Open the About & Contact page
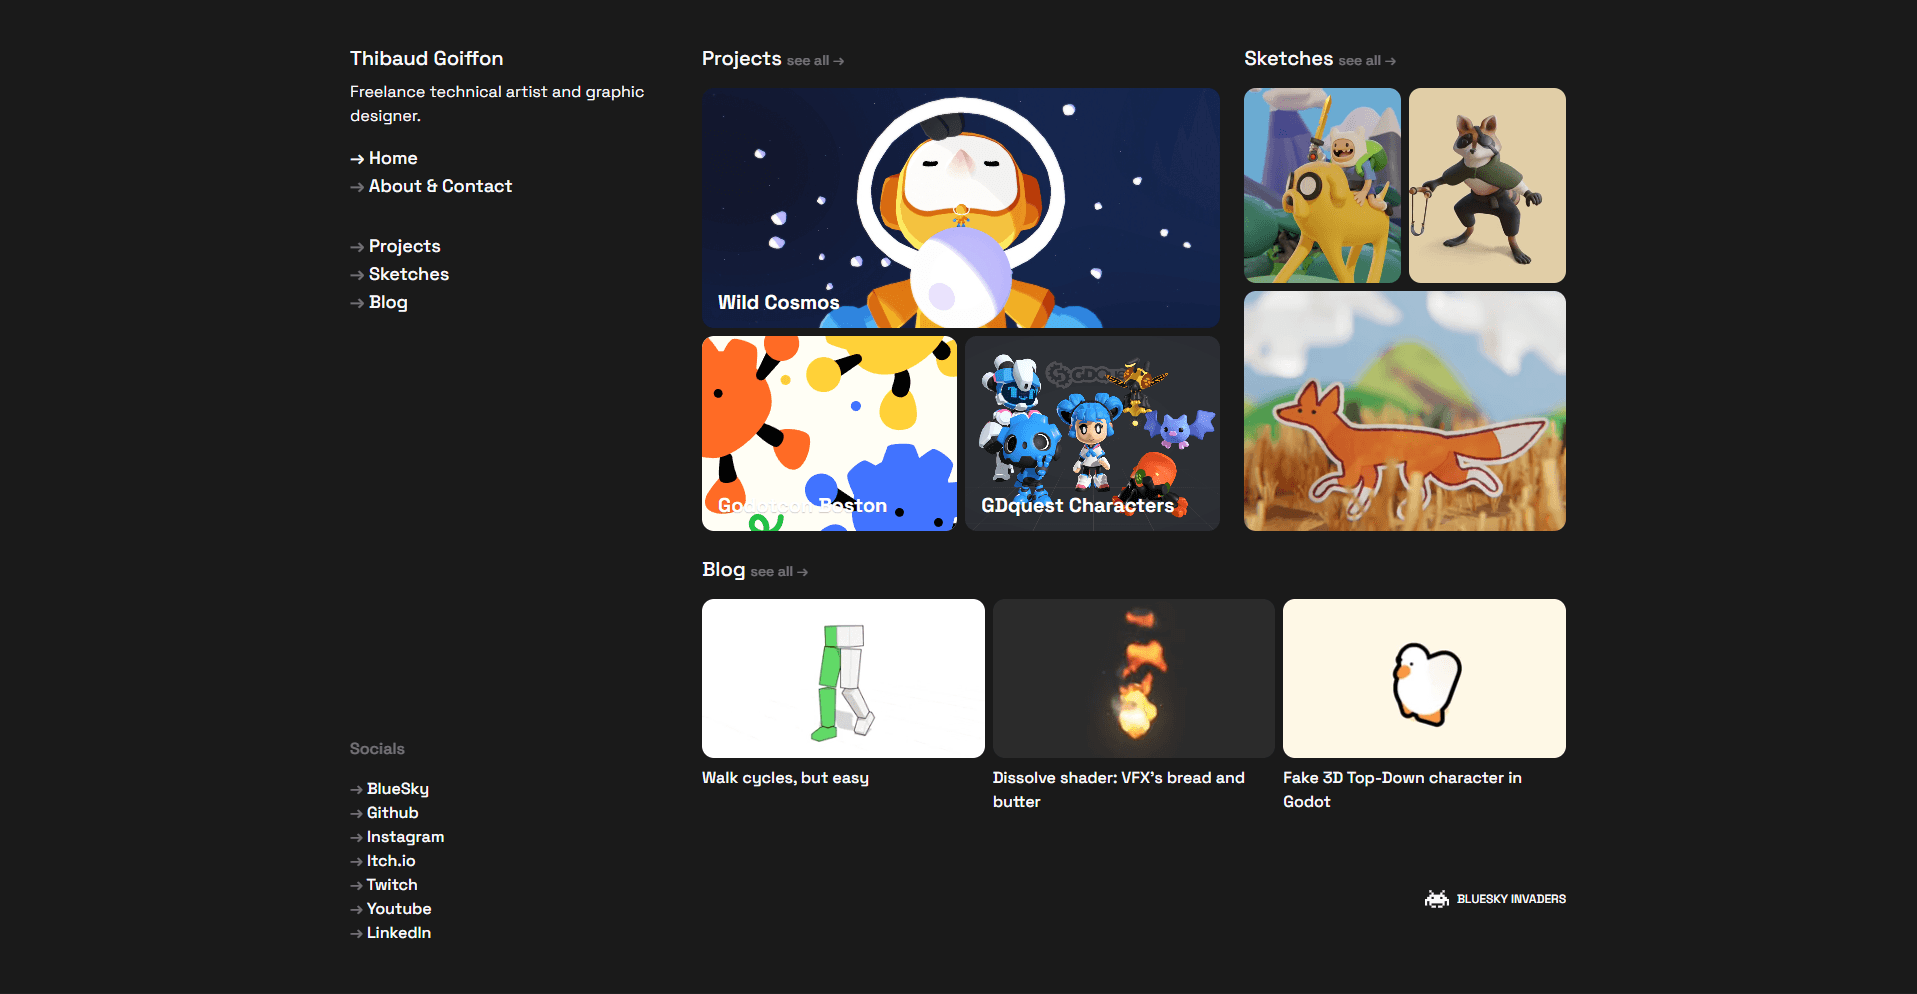1917x994 pixels. coord(440,186)
